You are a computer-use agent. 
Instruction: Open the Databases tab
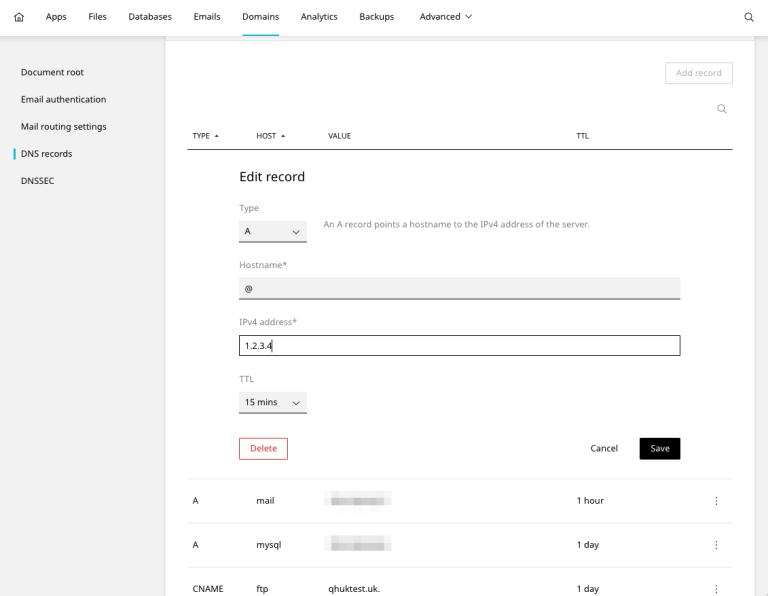(x=150, y=17)
